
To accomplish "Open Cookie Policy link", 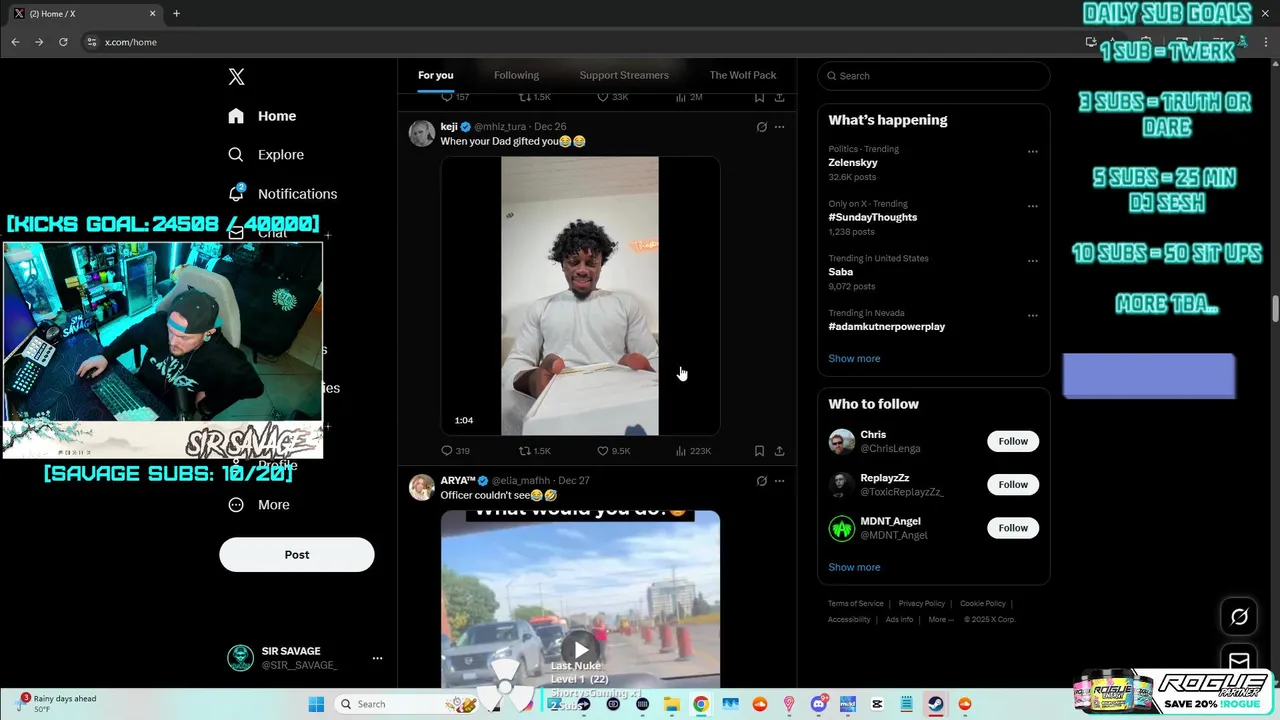I will click(x=983, y=604).
